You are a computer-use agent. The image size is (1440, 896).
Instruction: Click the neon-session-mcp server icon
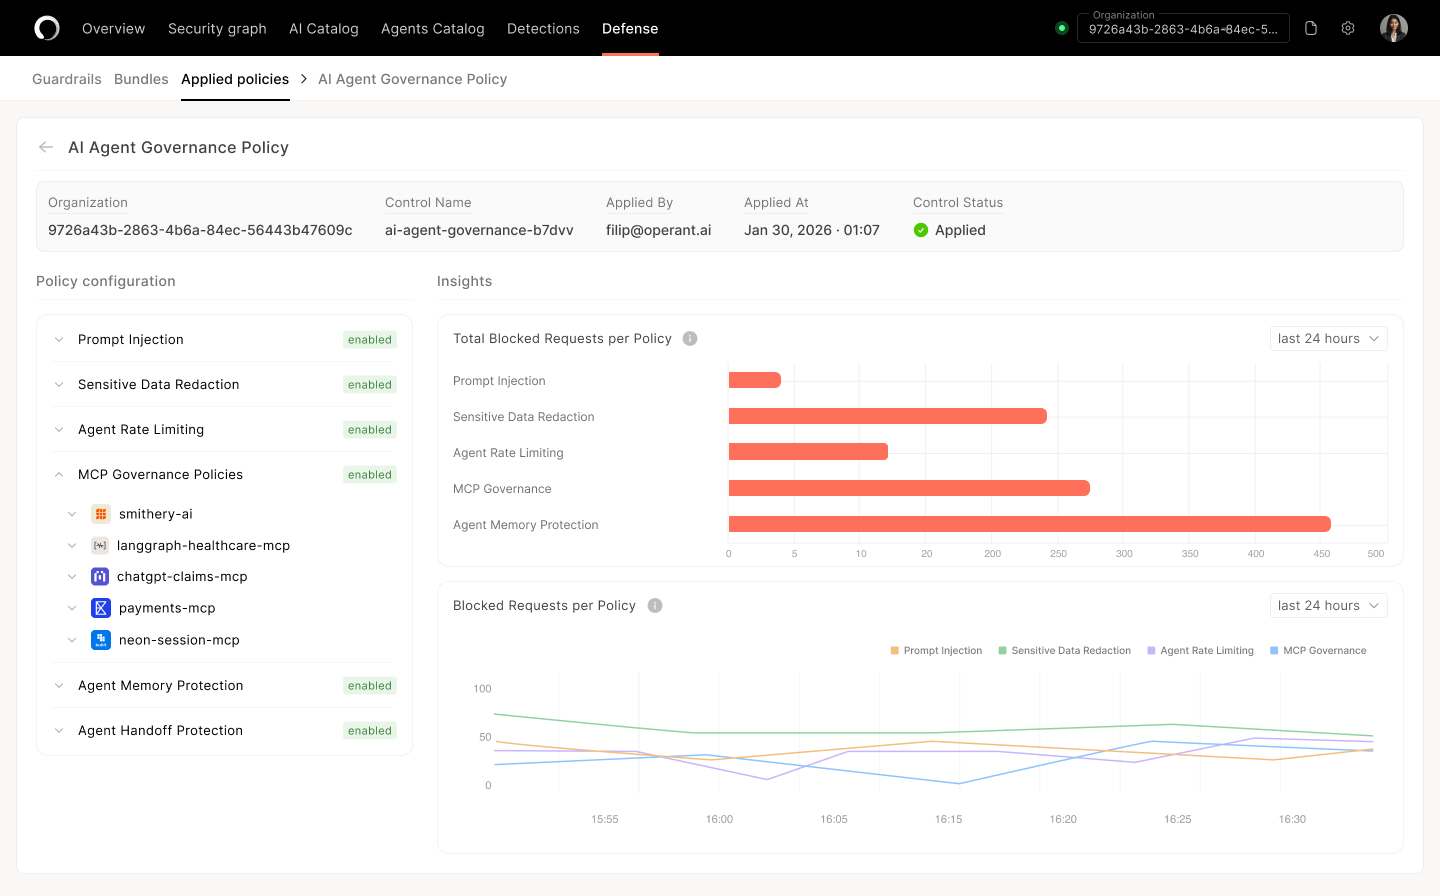tap(101, 640)
